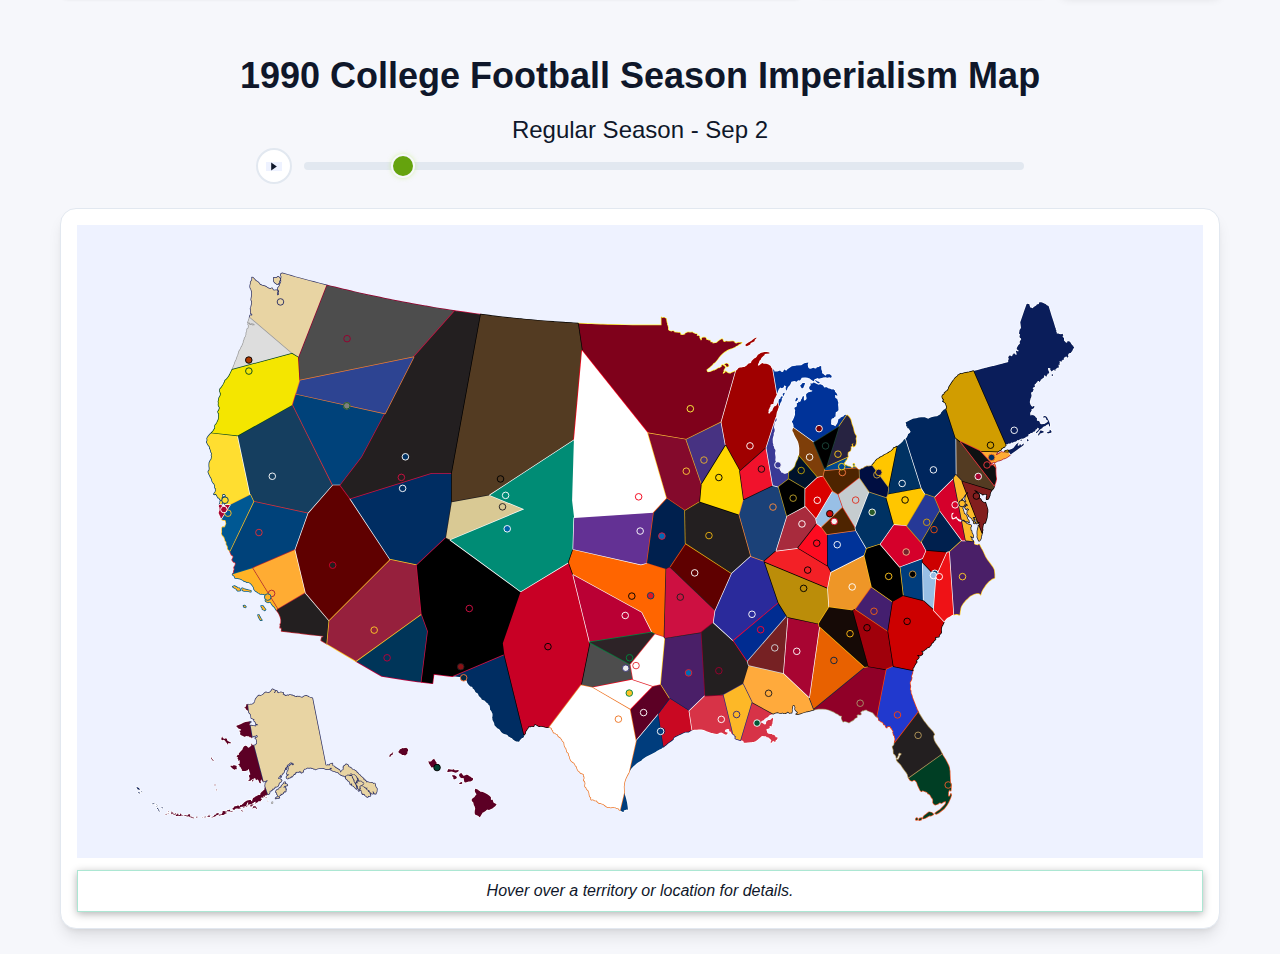The image size is (1280, 954).
Task: Select the dark location marker in Montana's brown territory
Action: click(500, 479)
